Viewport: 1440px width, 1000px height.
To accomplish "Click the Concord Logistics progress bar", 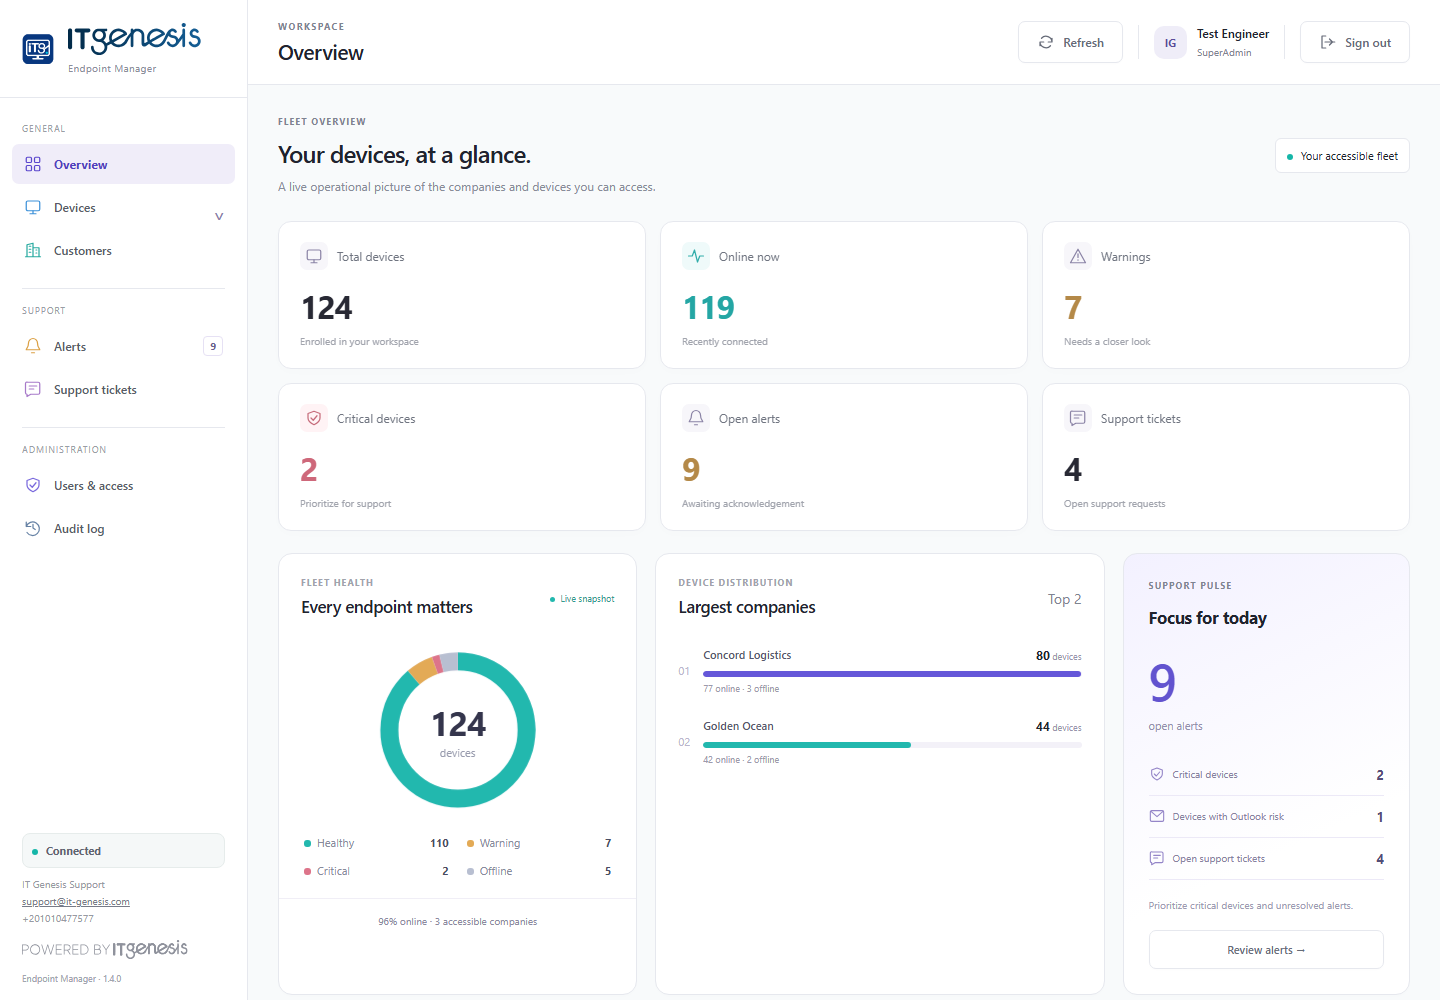I will pos(892,674).
